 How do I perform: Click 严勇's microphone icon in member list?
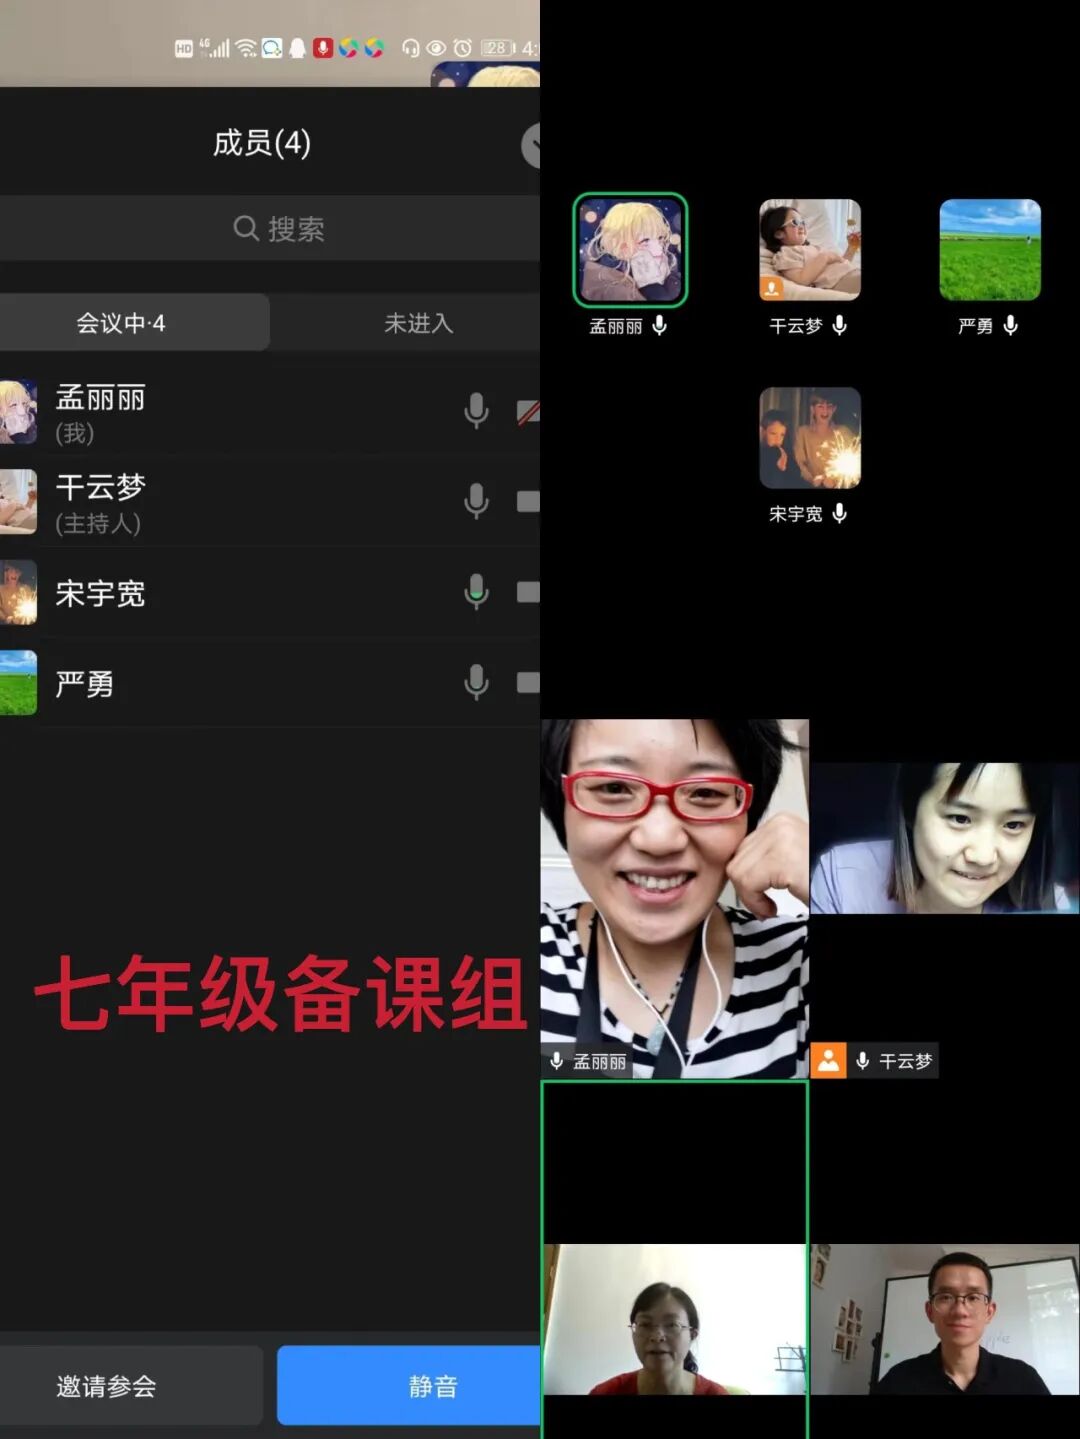click(476, 683)
